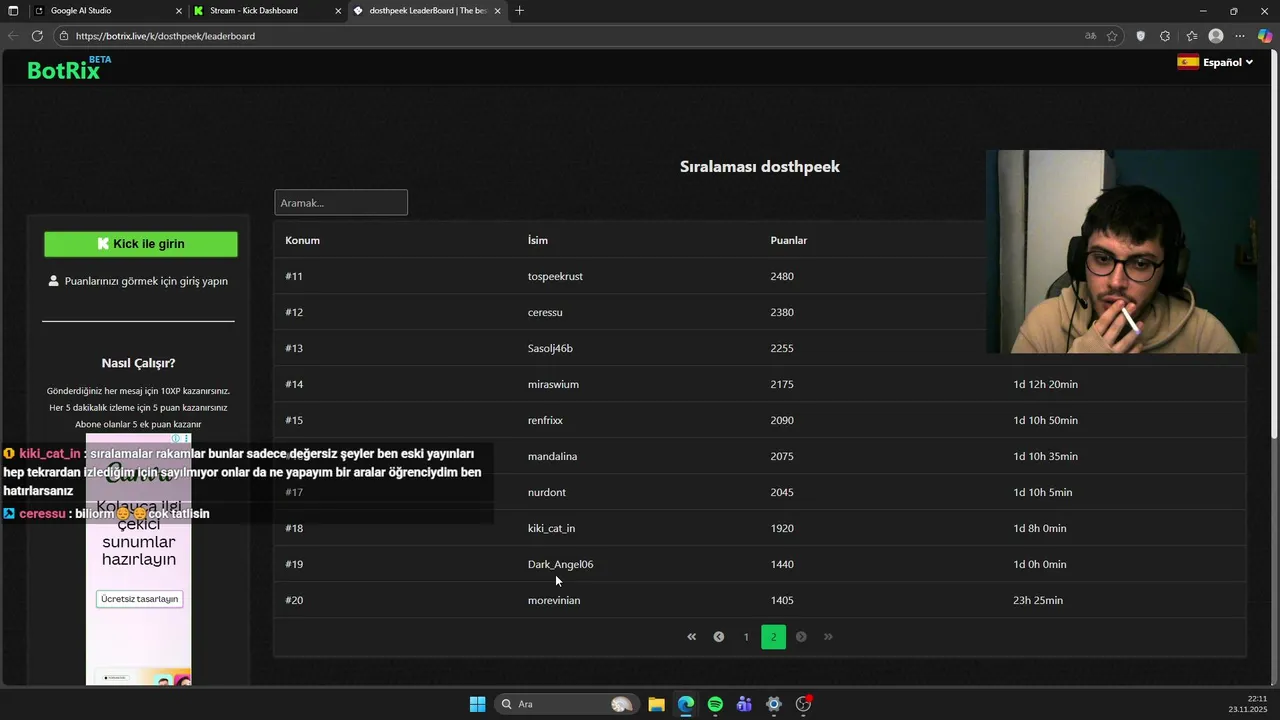The width and height of the screenshot is (1280, 720).
Task: Click the name morevinian in row #20
Action: point(554,600)
